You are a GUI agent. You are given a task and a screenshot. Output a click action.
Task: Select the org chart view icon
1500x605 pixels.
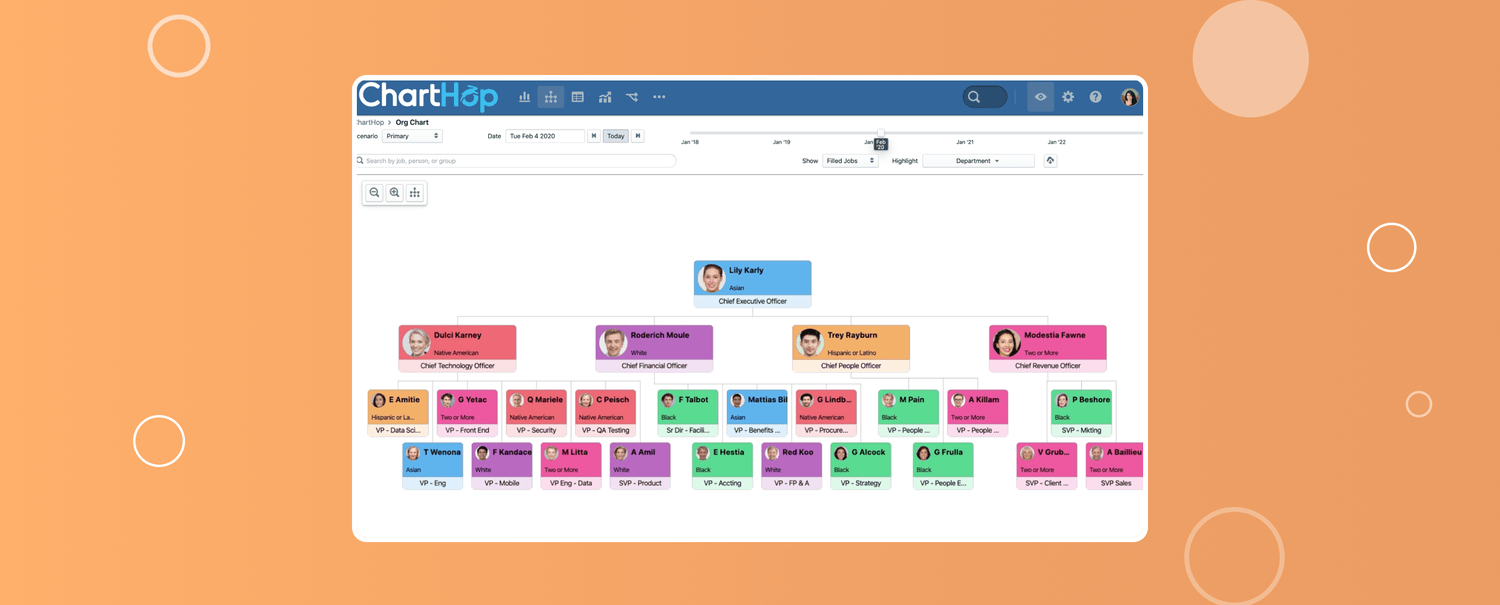coord(551,97)
